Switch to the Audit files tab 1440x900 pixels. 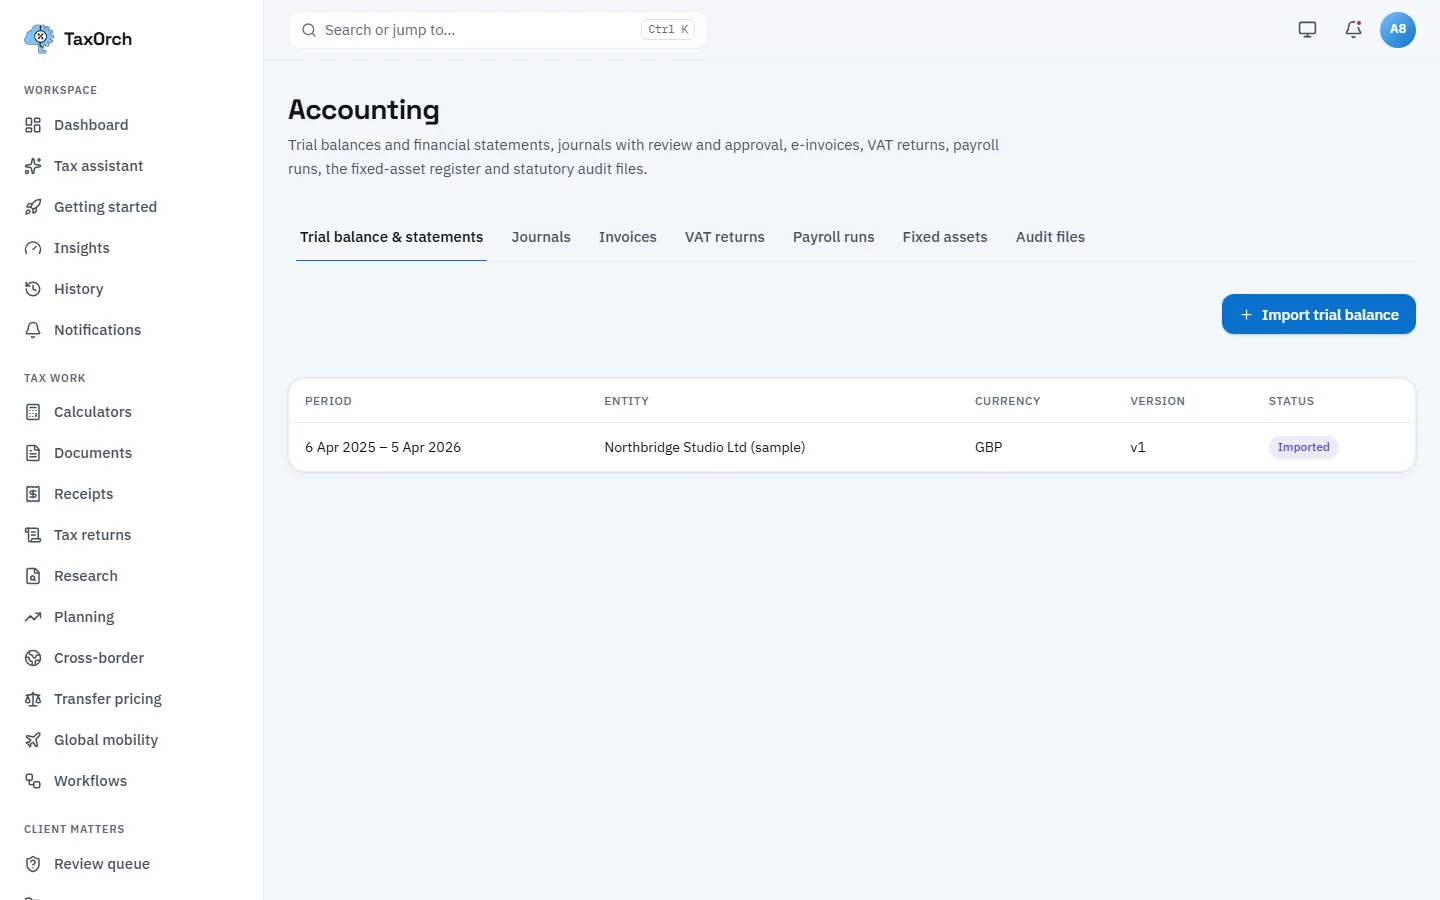click(1050, 237)
